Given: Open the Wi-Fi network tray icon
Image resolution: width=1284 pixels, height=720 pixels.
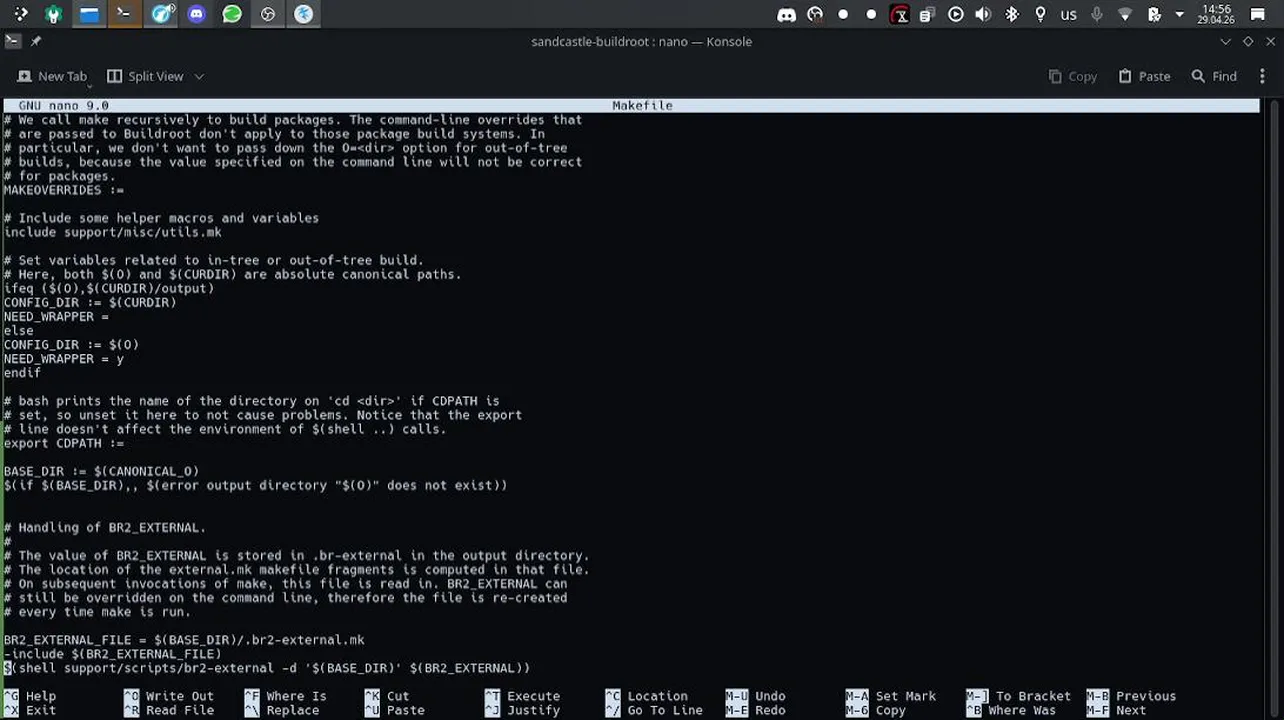Looking at the screenshot, I should click(x=1125, y=15).
